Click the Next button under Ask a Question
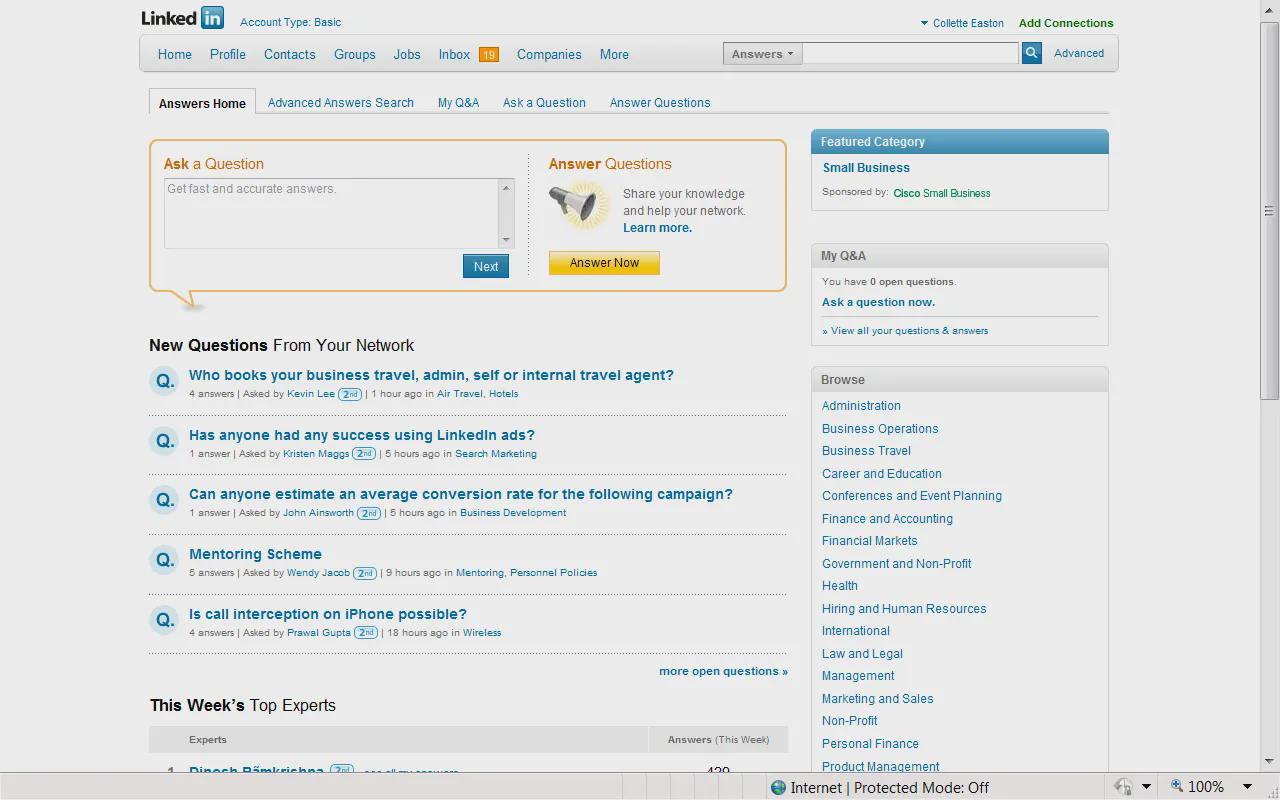Screen dimensions: 1280x800 (x=485, y=266)
